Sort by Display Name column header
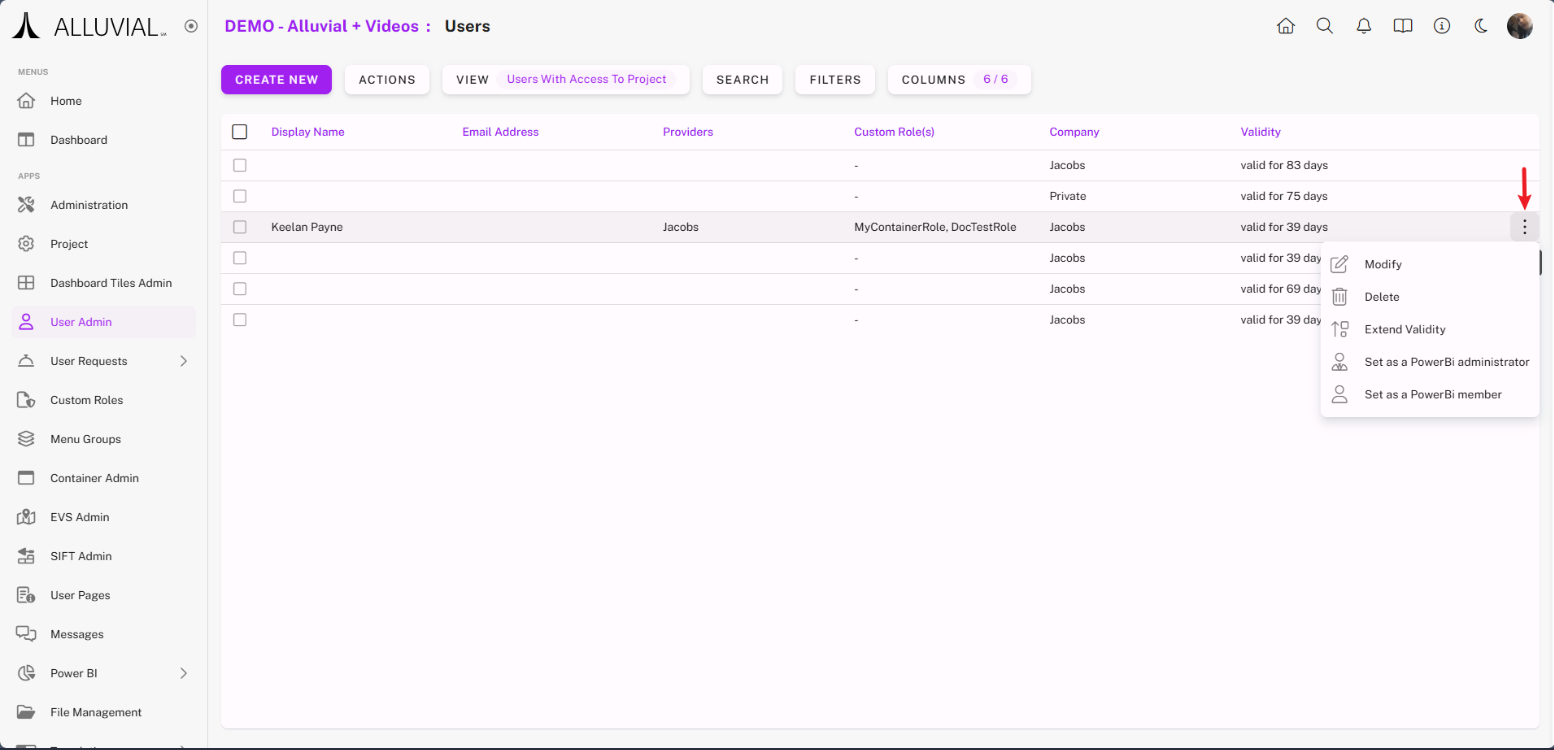Viewport: 1554px width, 750px height. pyautogui.click(x=307, y=132)
